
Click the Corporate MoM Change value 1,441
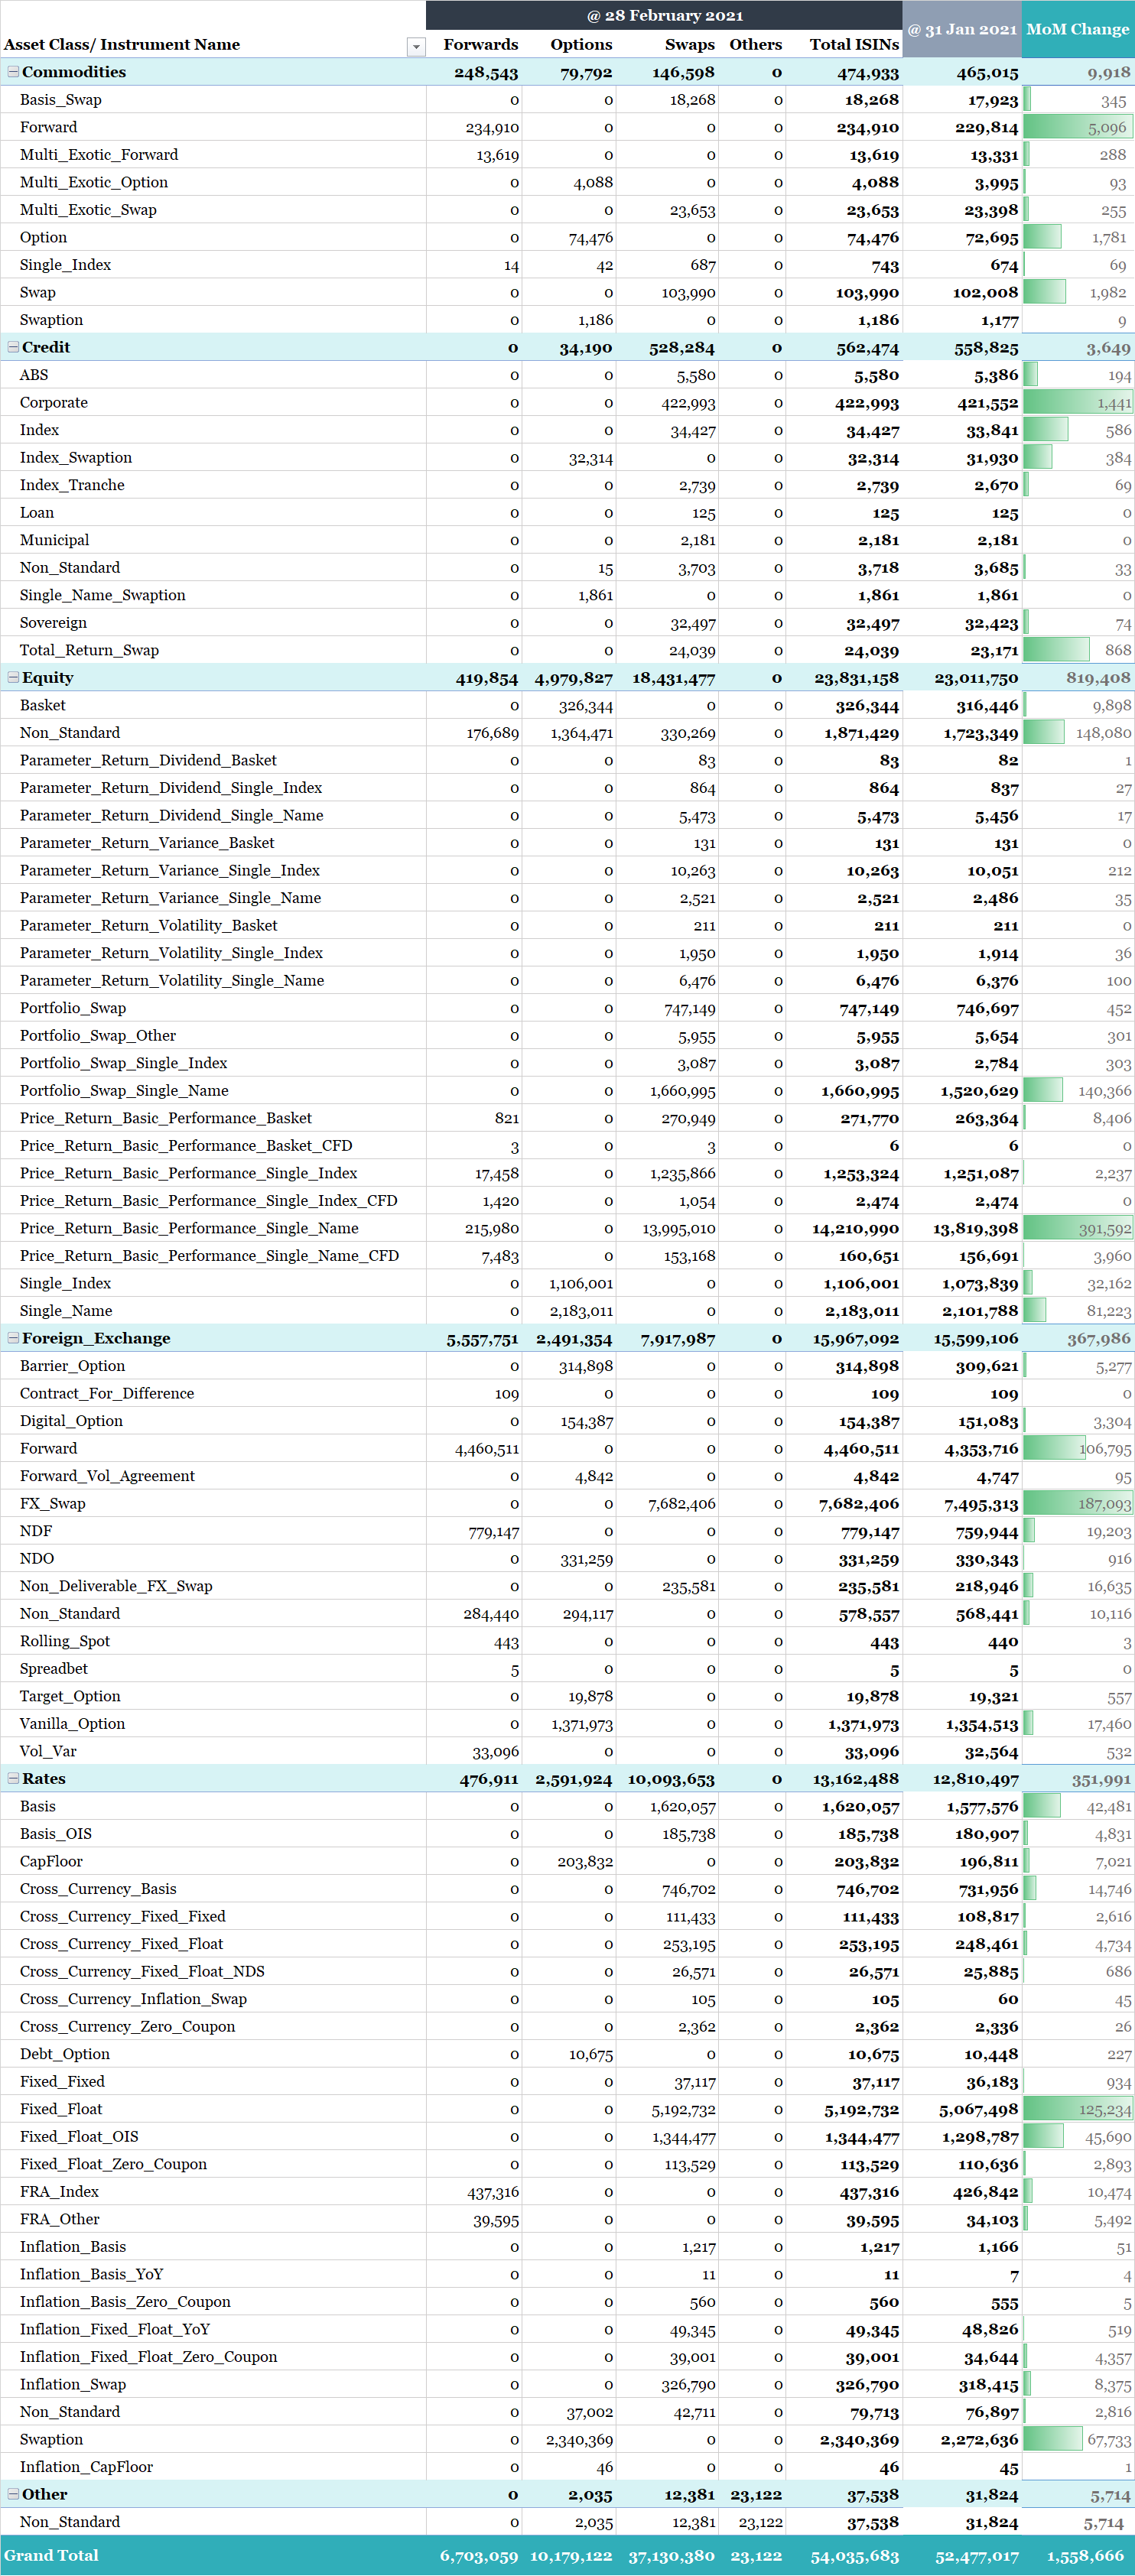1114,404
